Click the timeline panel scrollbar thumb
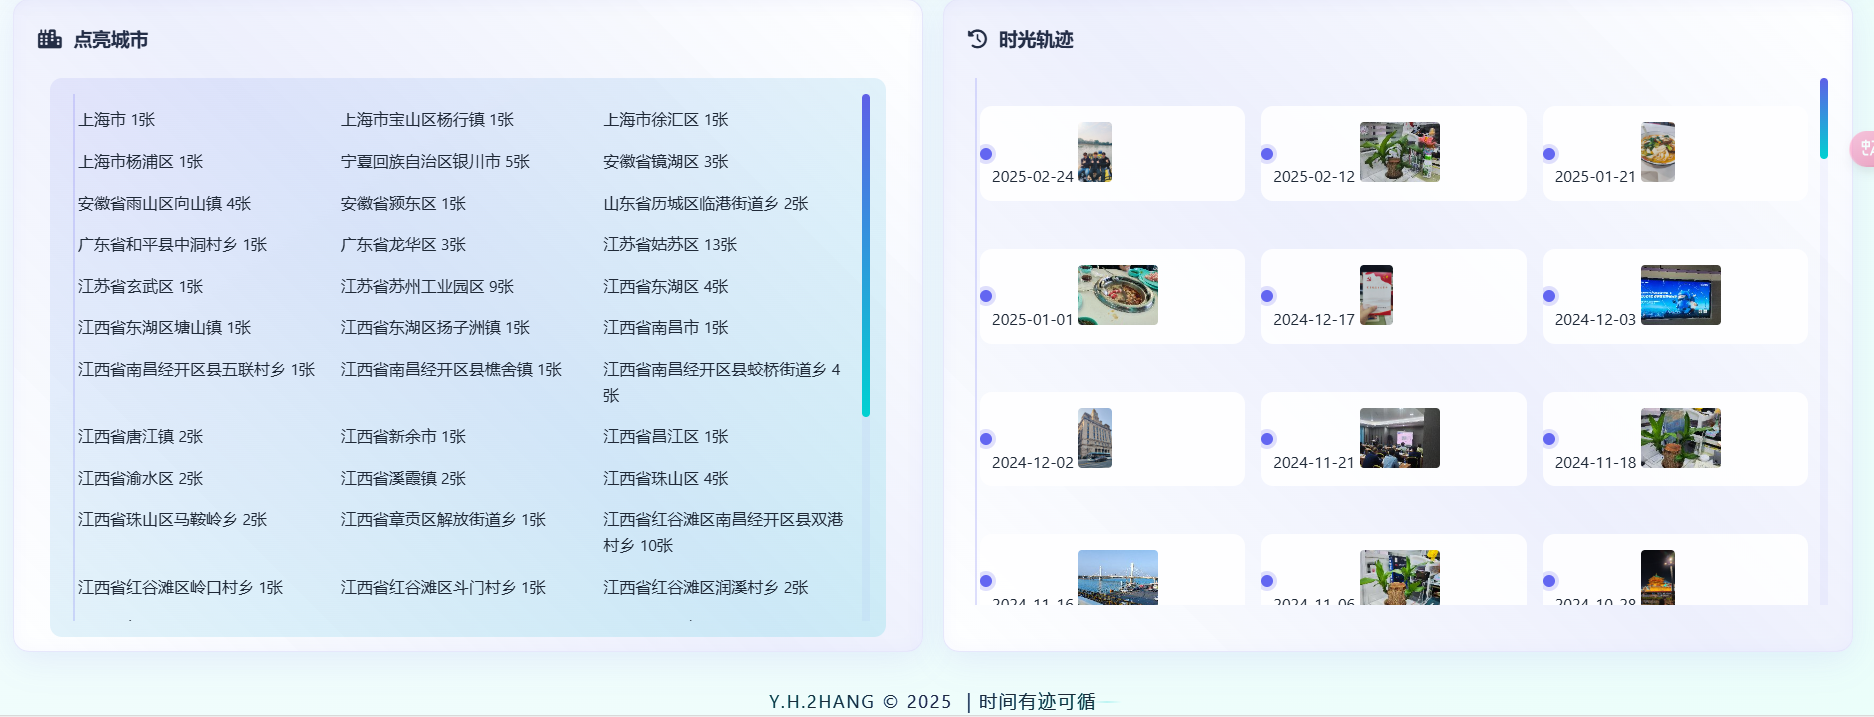The width and height of the screenshot is (1874, 717). (1823, 118)
